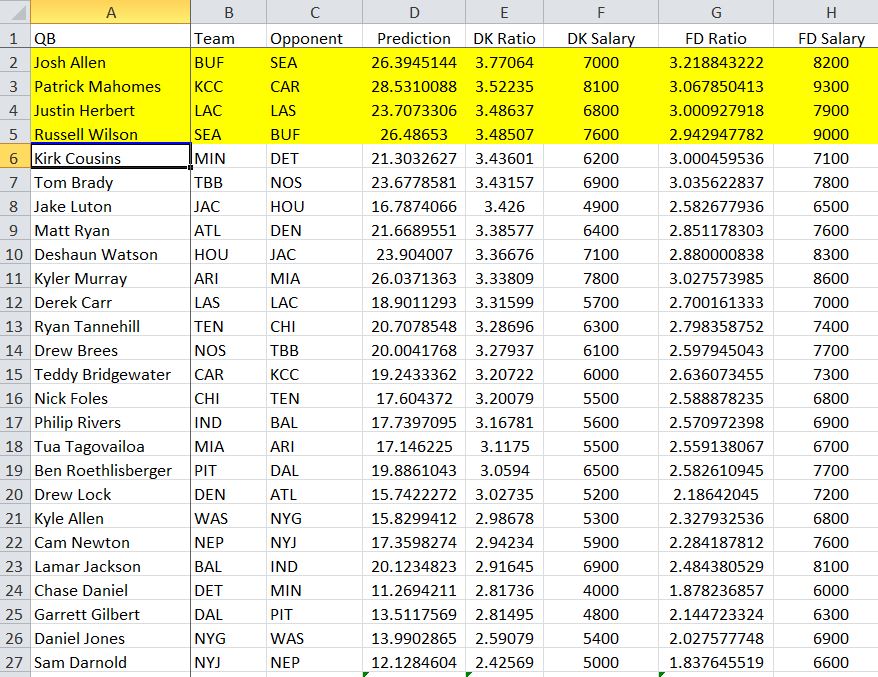This screenshot has height=677, width=878.
Task: Select column F header
Action: [601, 12]
